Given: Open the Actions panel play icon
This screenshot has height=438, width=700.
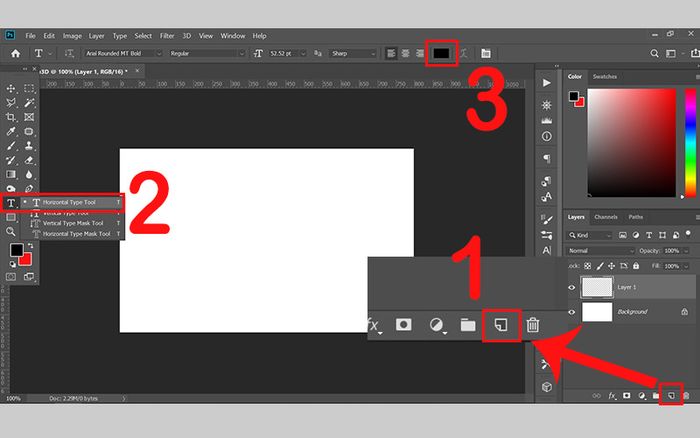Looking at the screenshot, I should tap(546, 83).
